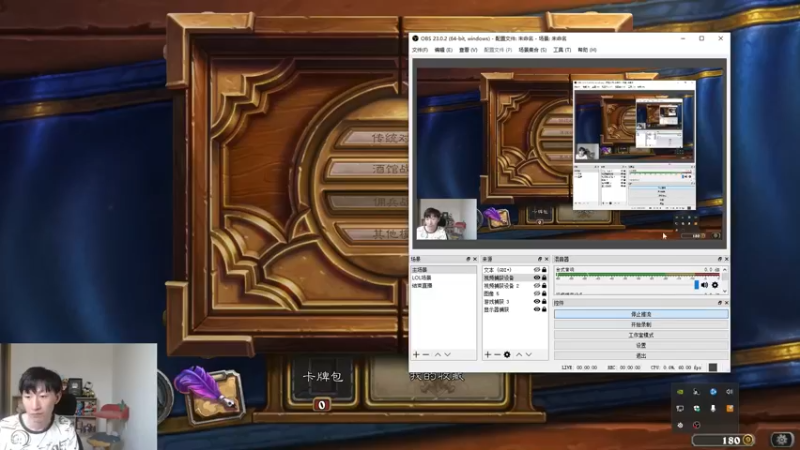This screenshot has height=450, width=800.
Task: Move source up in Sources panel
Action: [x=519, y=355]
